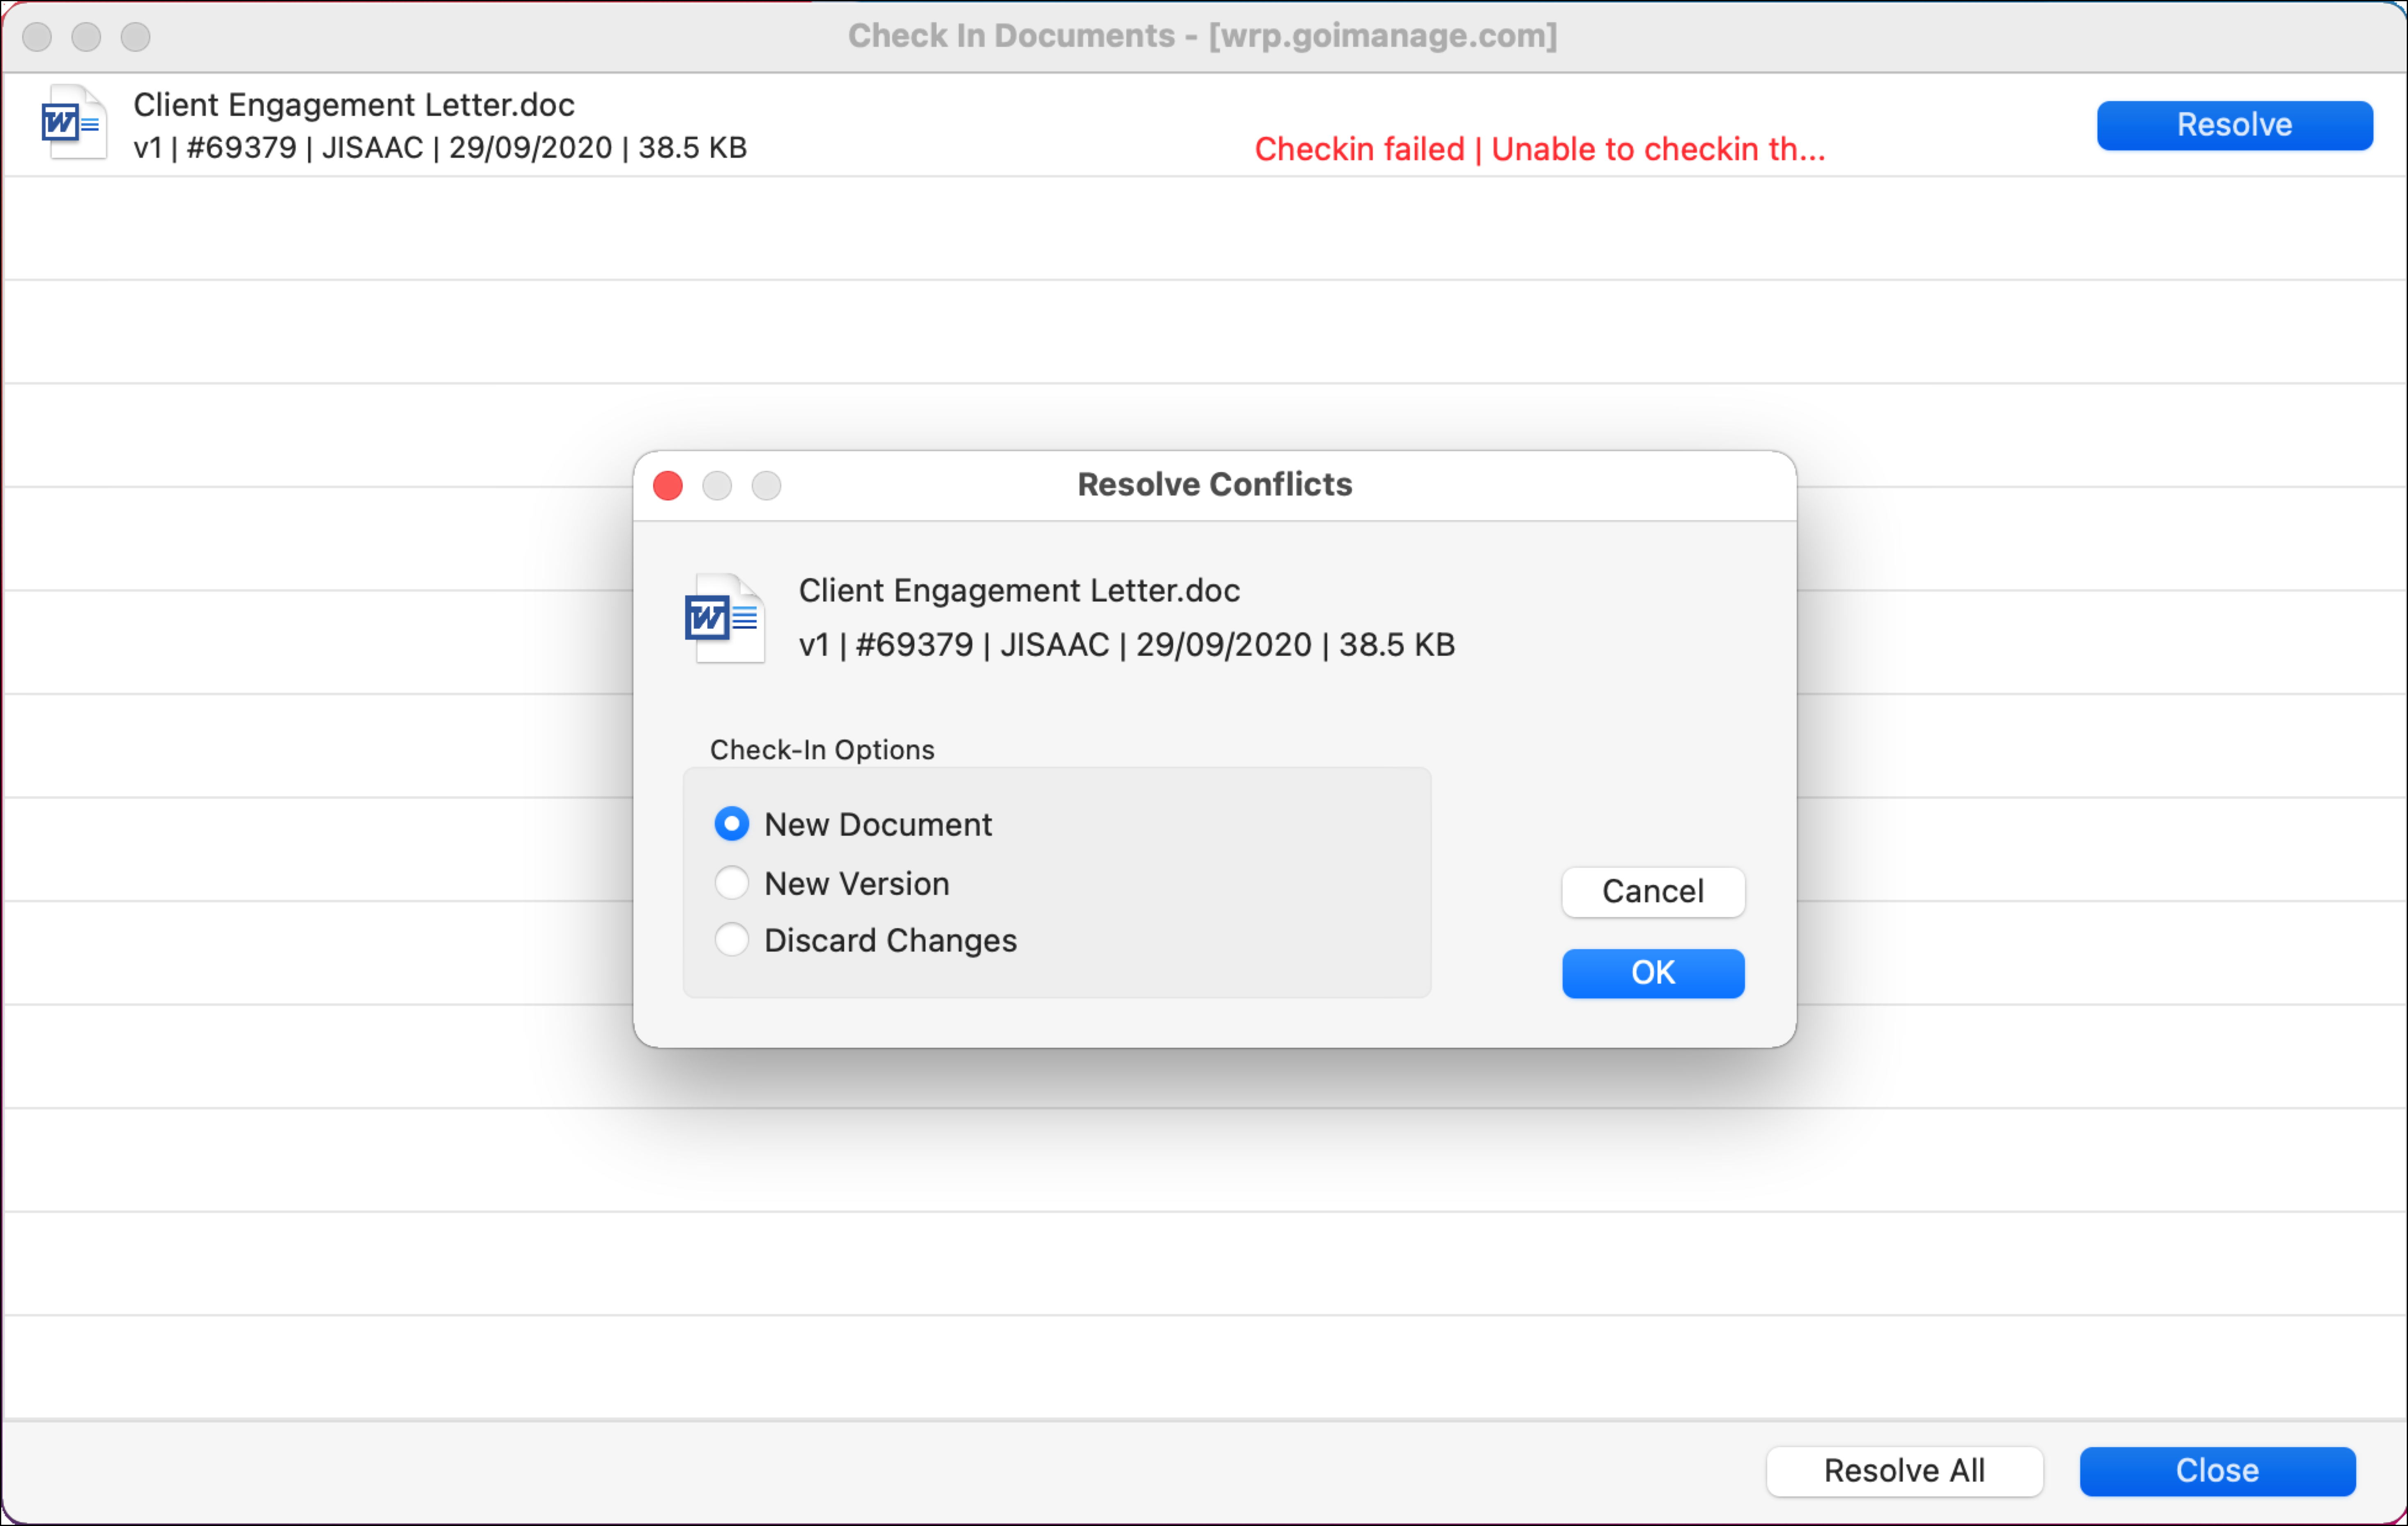Select the New Document radio option
2408x1526 pixels.
point(732,824)
